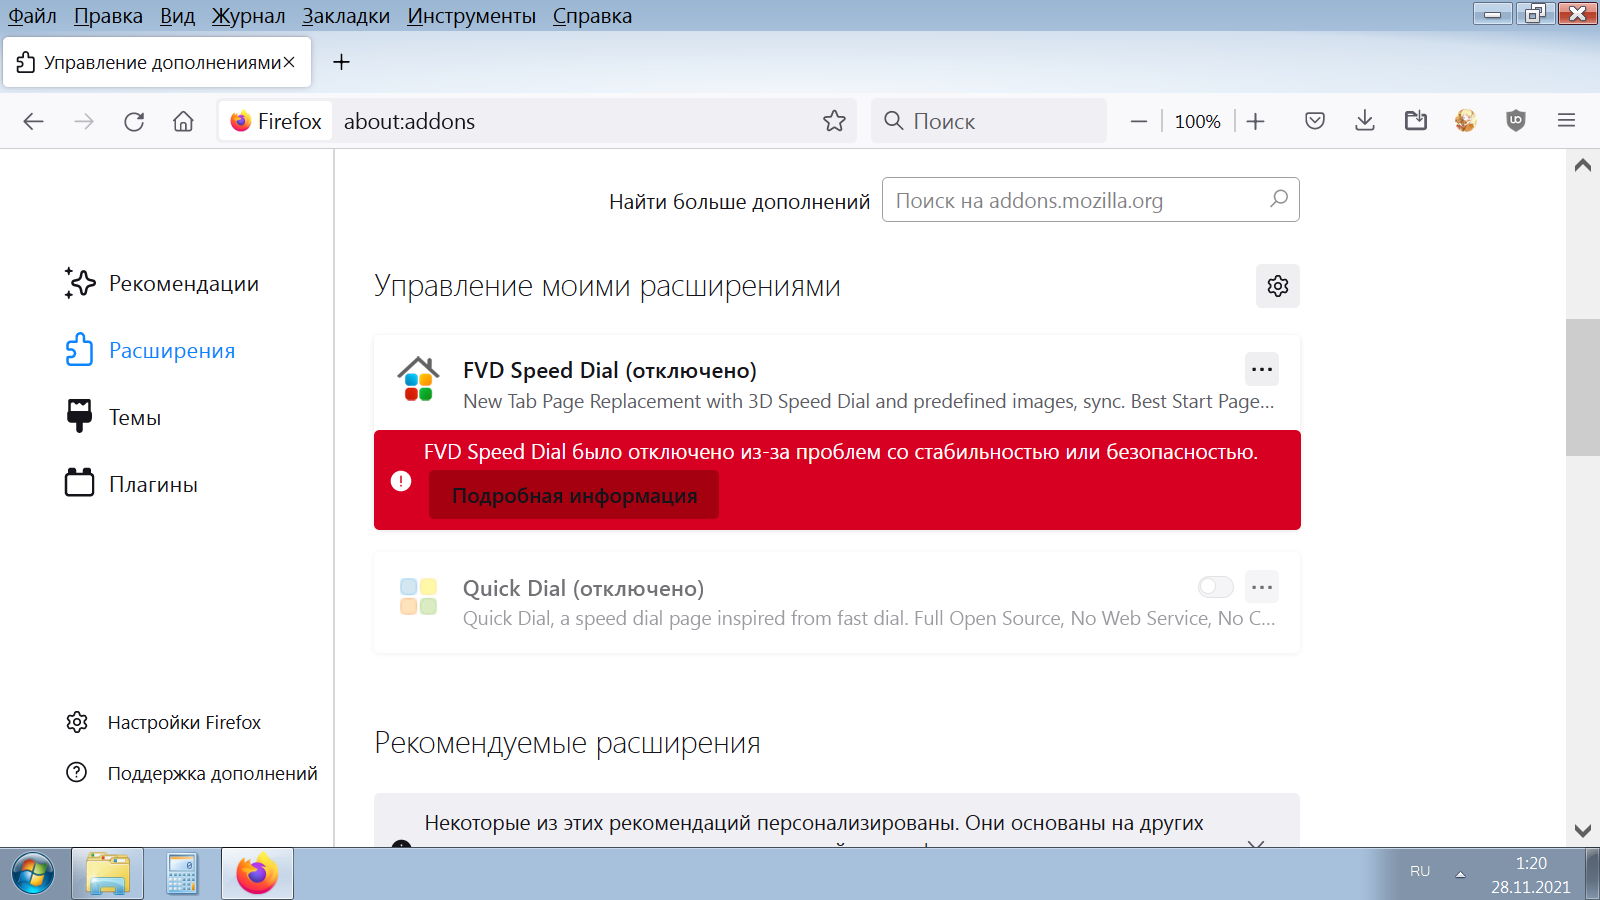
Task: Show hidden tray icons arrow
Action: [1460, 874]
